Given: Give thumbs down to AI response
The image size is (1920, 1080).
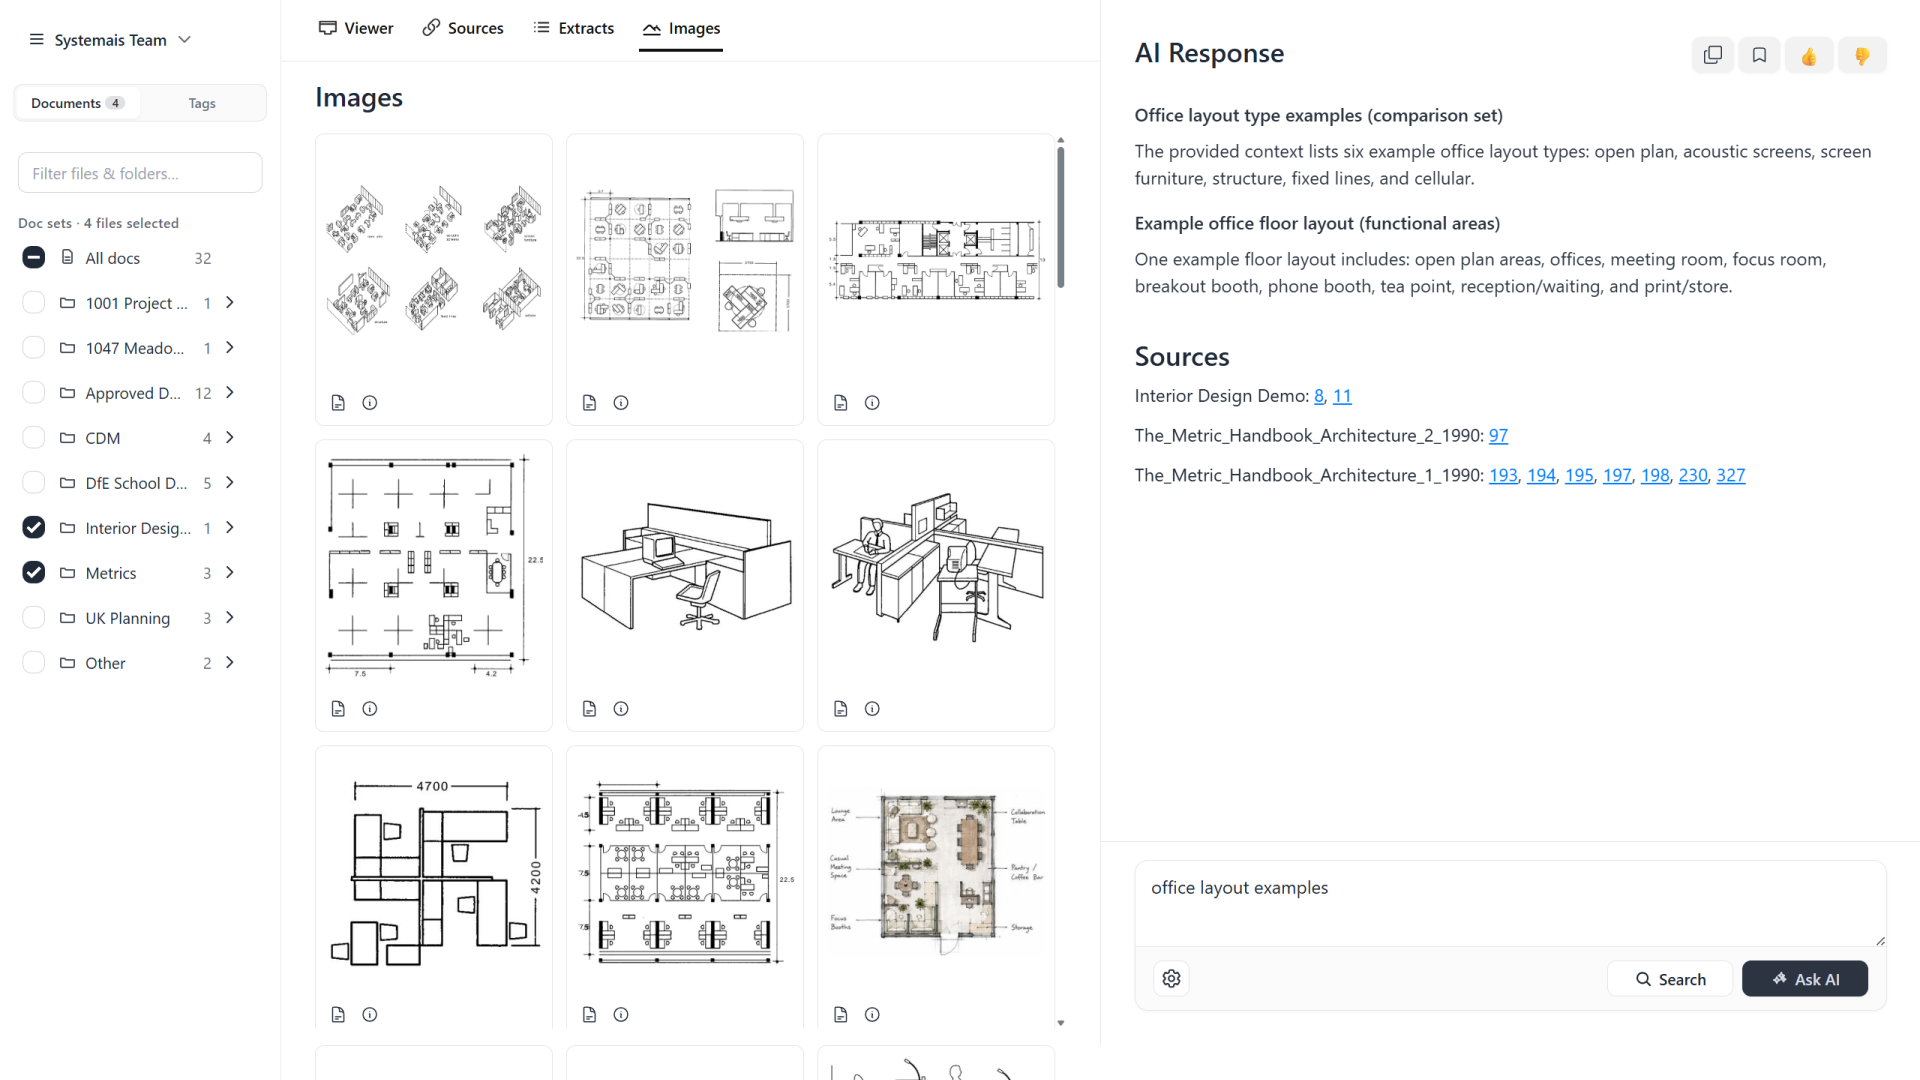Looking at the screenshot, I should 1862,56.
